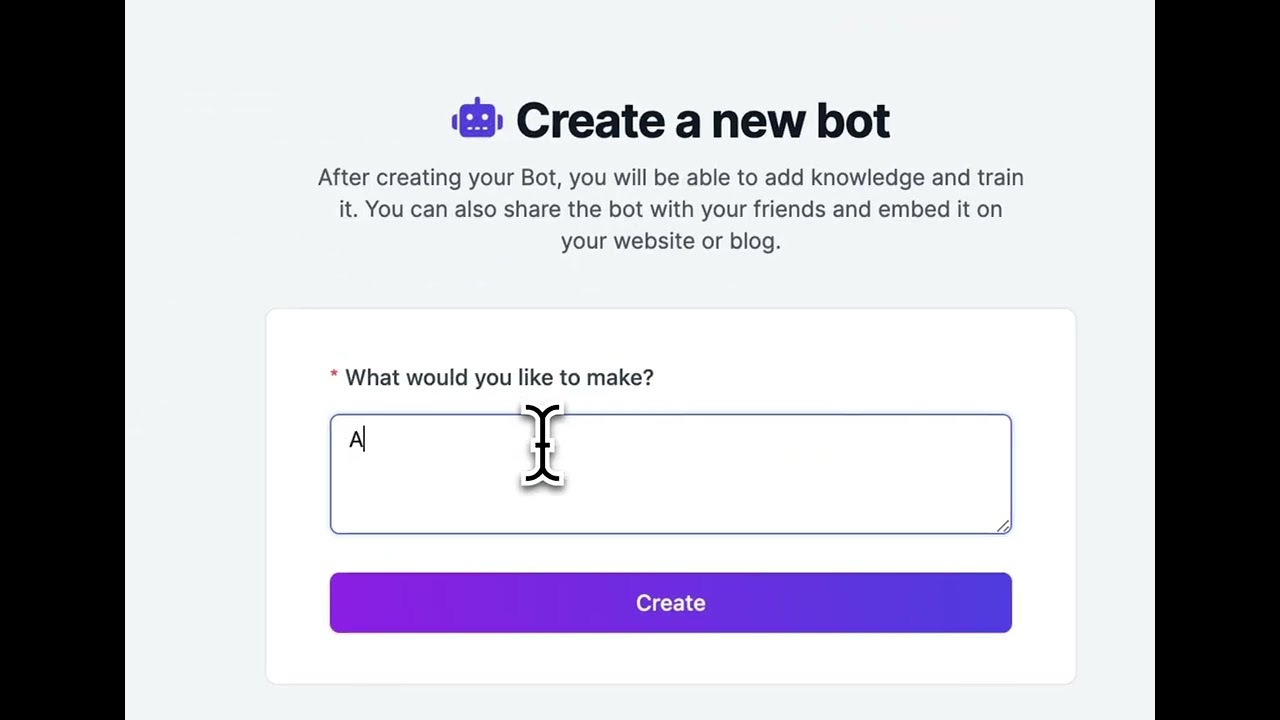Click the 'your website or blog.' text line
Screen dimensions: 1280x720
coord(670,241)
